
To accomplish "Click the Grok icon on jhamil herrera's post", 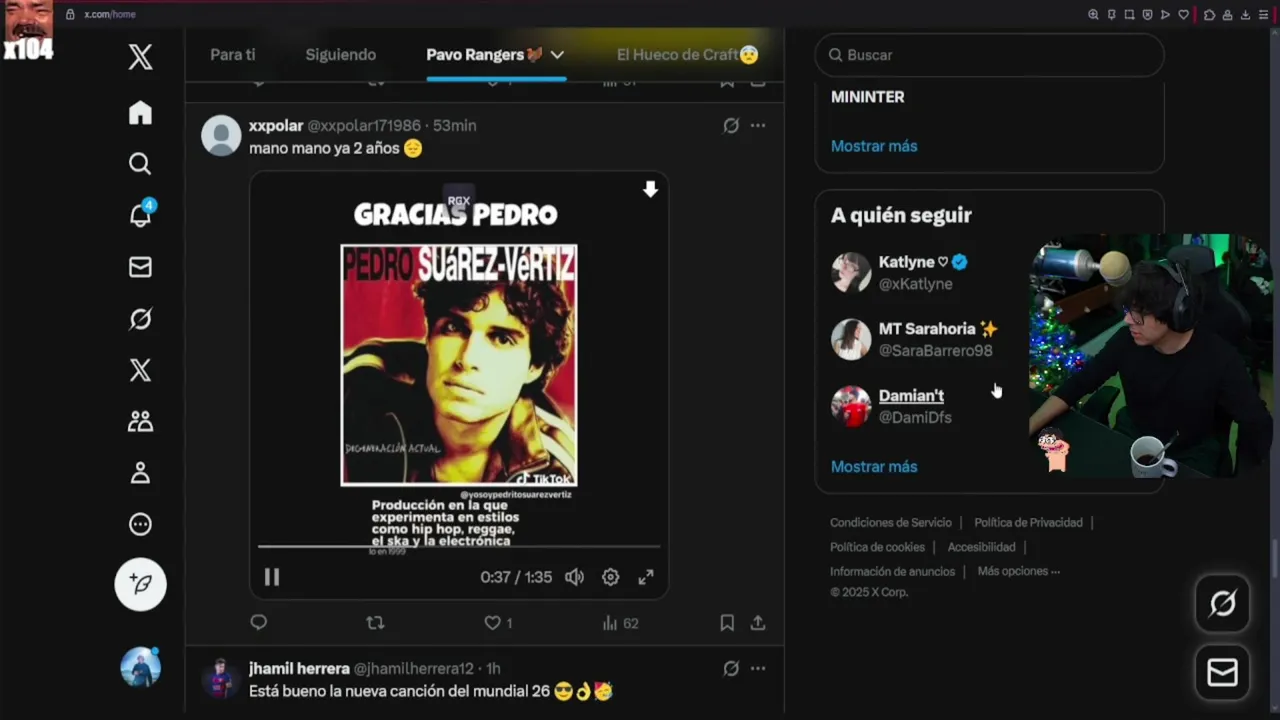I will [731, 669].
